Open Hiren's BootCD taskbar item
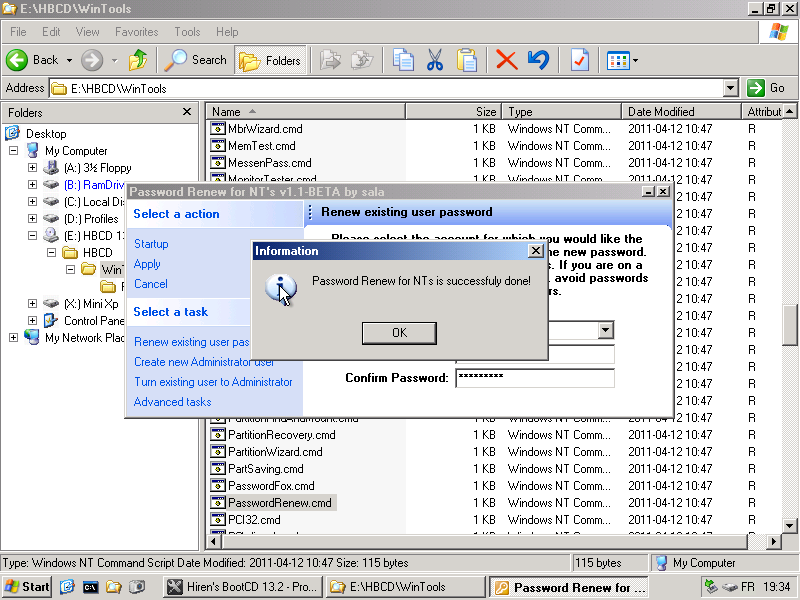This screenshot has height=600, width=800. coord(244,587)
